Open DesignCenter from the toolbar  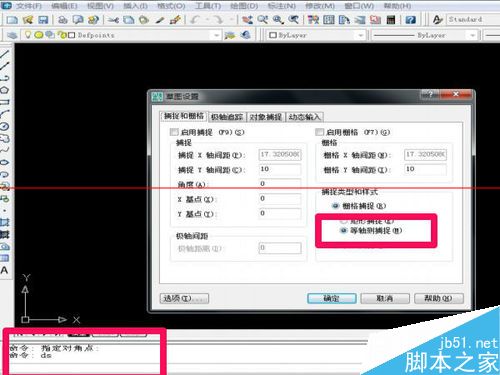click(329, 20)
